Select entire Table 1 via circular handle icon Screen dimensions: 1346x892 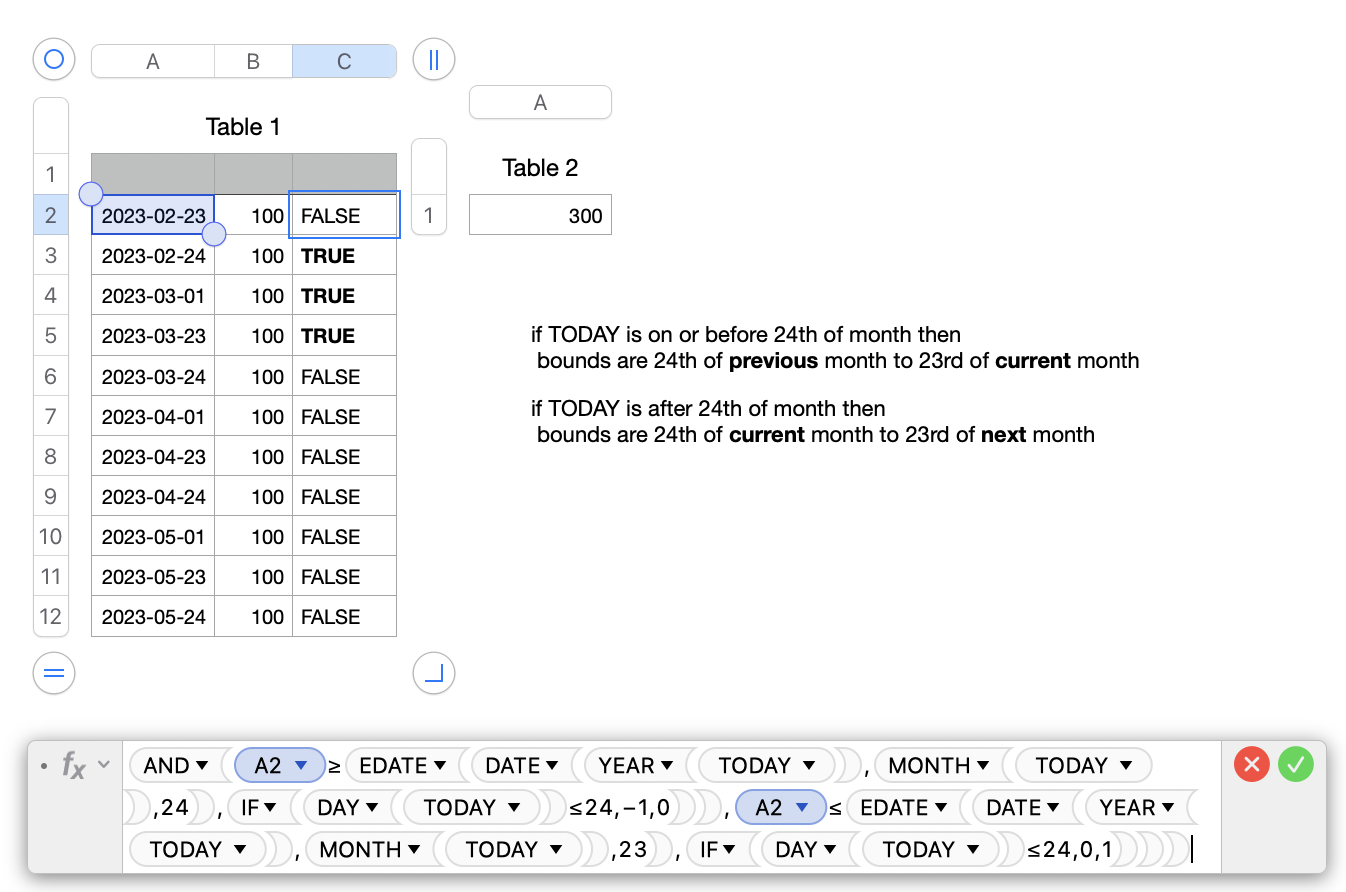coord(53,59)
